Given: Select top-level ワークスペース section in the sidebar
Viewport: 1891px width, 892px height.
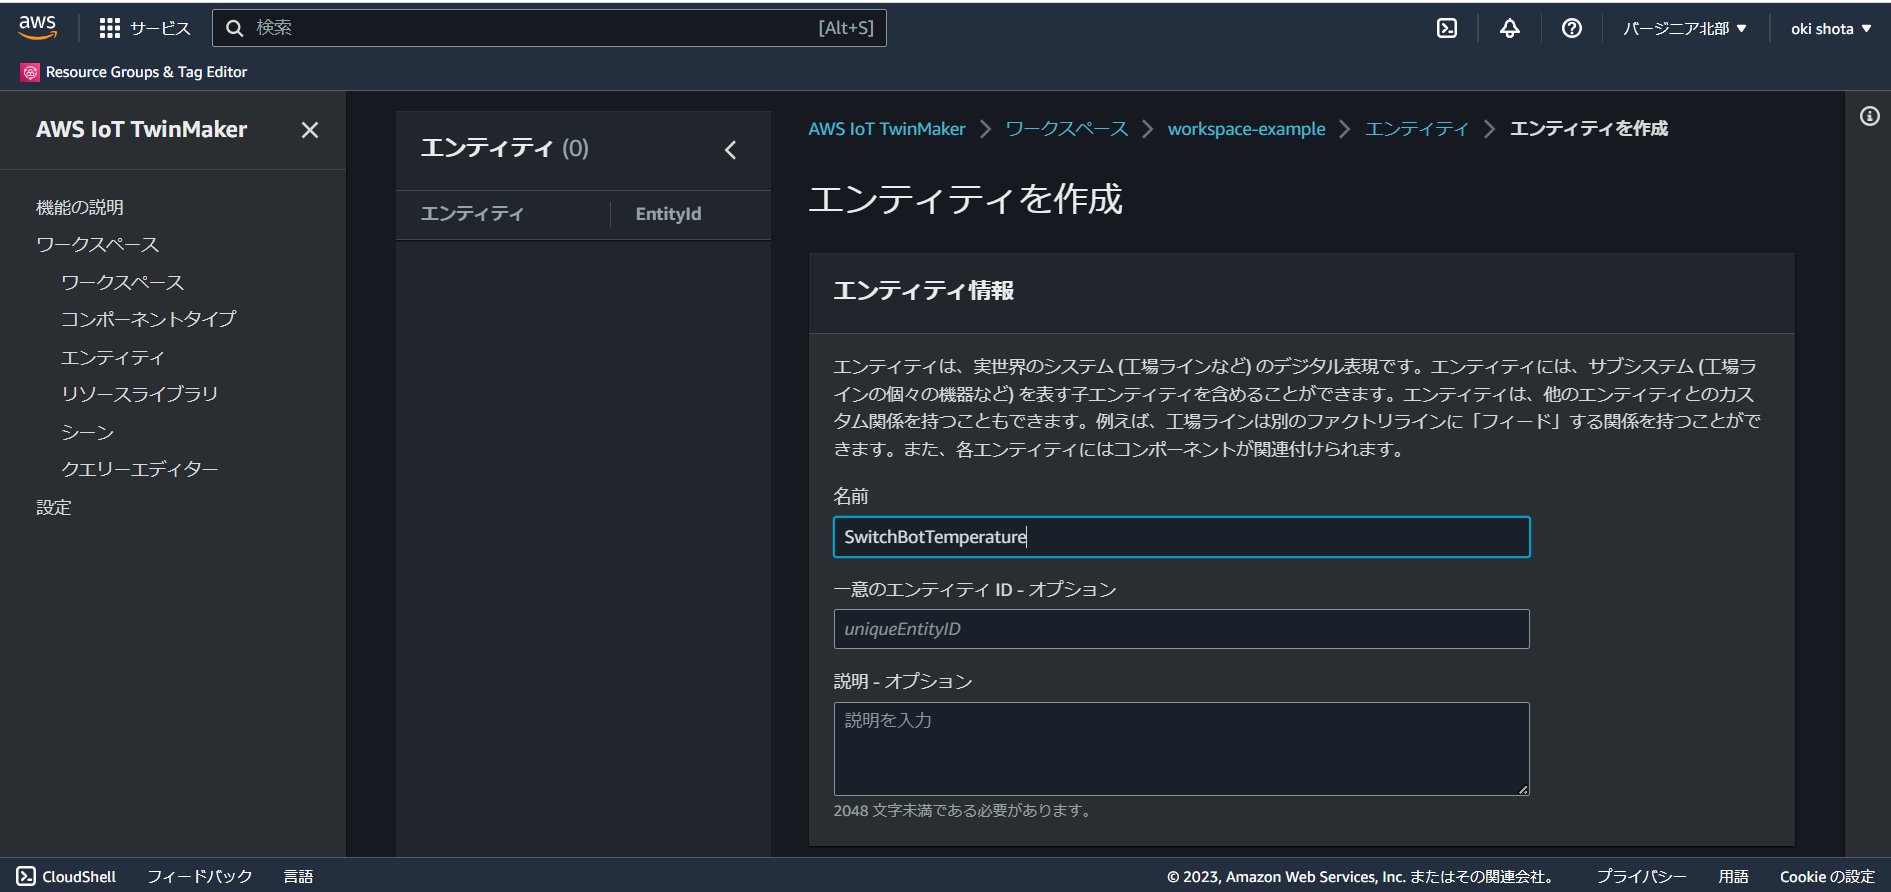Looking at the screenshot, I should pos(98,245).
